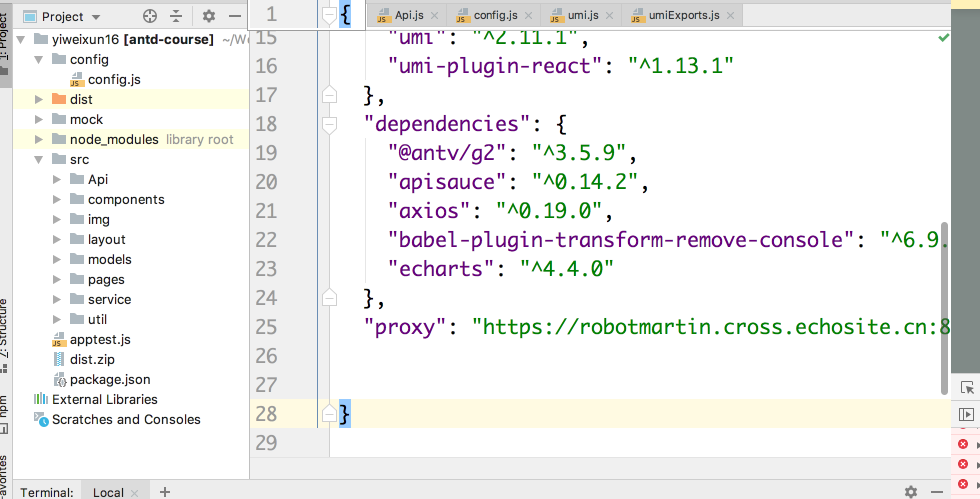
Task: Click the node_modules folder icon
Action: pos(59,139)
